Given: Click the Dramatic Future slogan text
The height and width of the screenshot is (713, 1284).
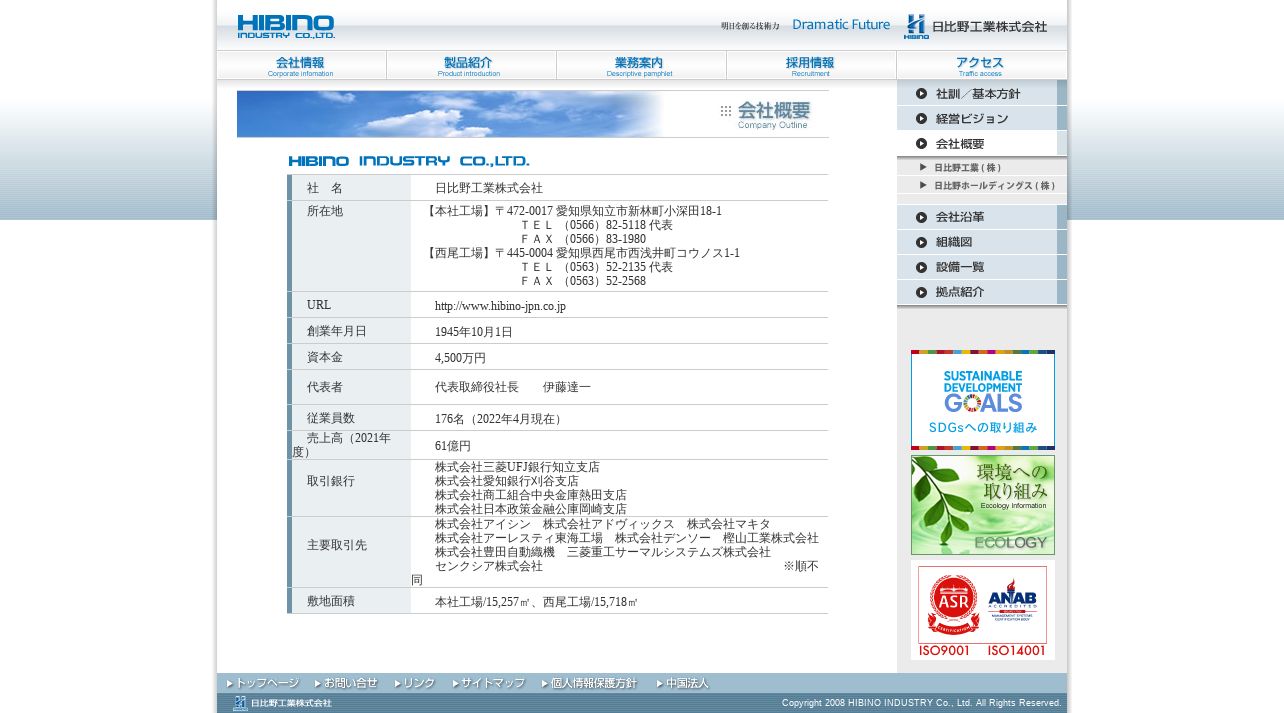Looking at the screenshot, I should [x=841, y=25].
